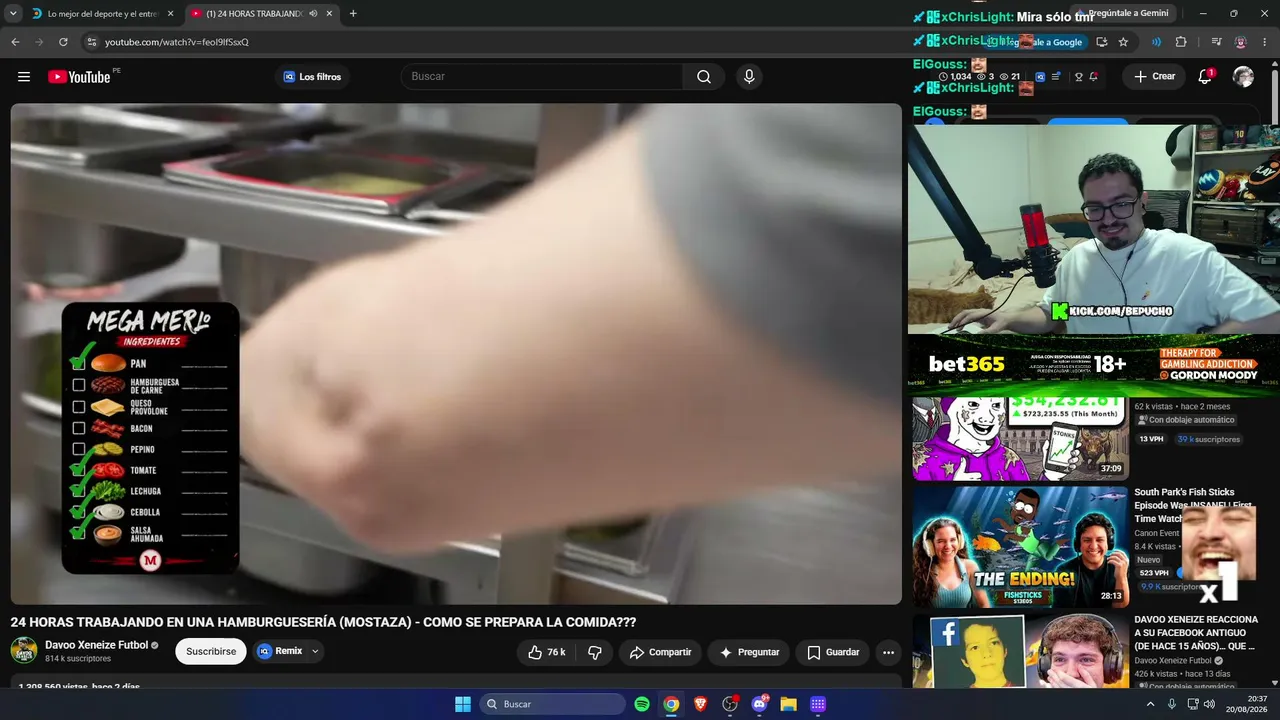Open the Chrome profile avatar in the toolbar
The width and height of the screenshot is (1280, 720).
(x=1241, y=42)
